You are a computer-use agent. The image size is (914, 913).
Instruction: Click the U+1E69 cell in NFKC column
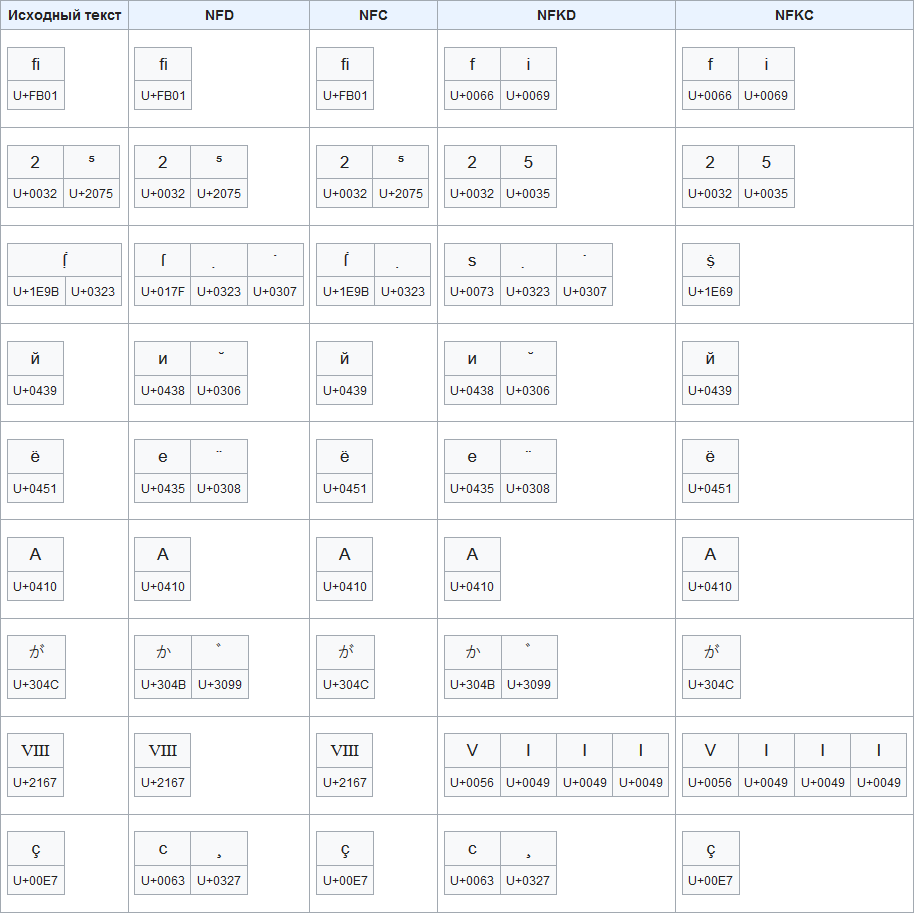[x=710, y=274]
